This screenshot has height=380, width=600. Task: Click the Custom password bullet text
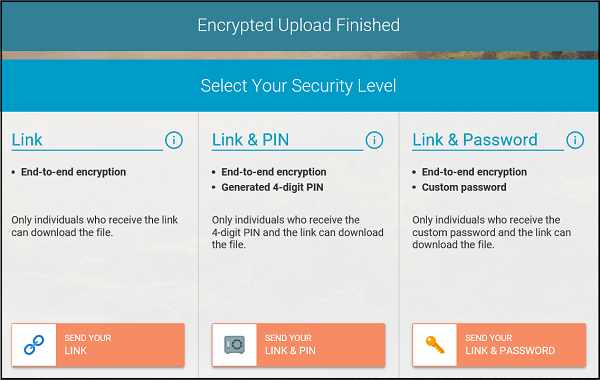pos(464,187)
